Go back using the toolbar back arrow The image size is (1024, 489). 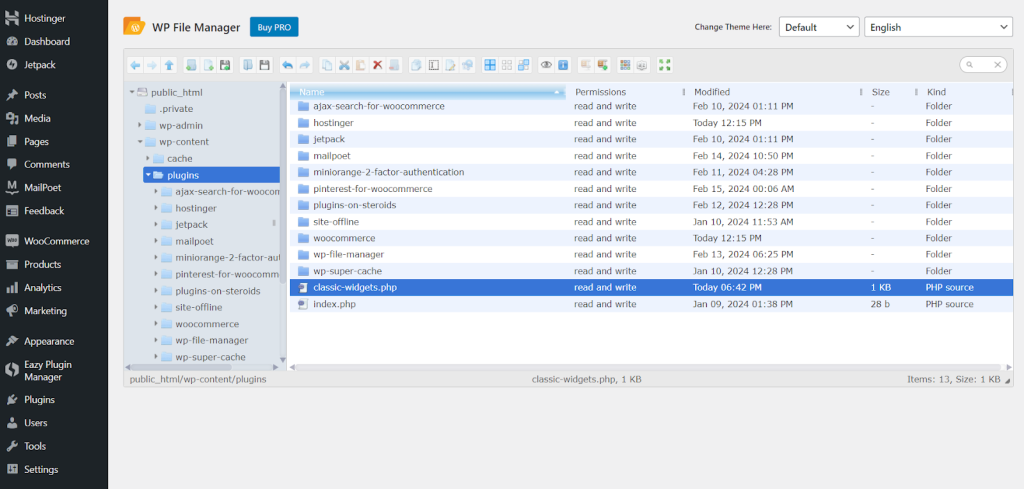tap(135, 65)
